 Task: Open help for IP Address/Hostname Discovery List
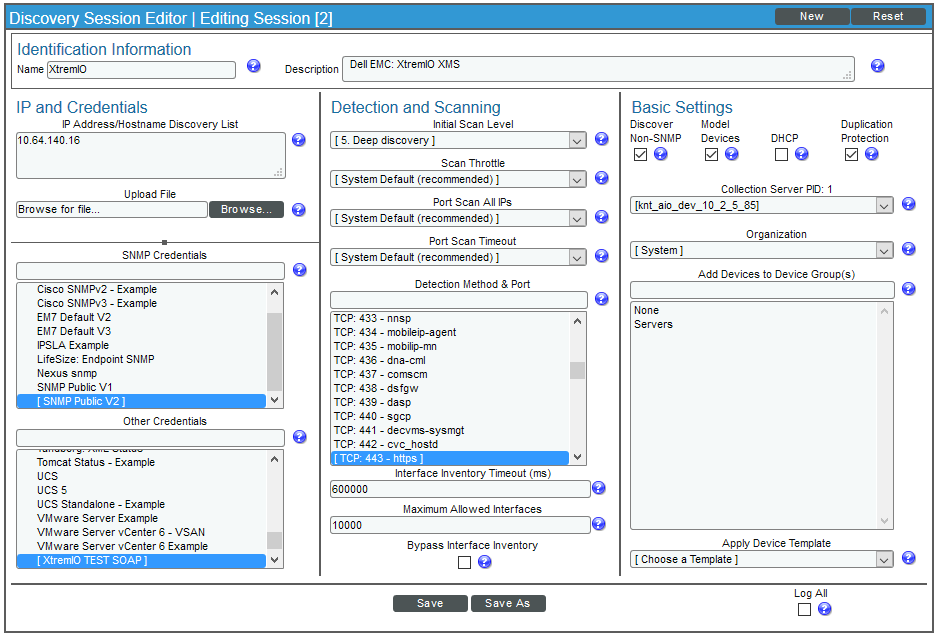point(299,140)
